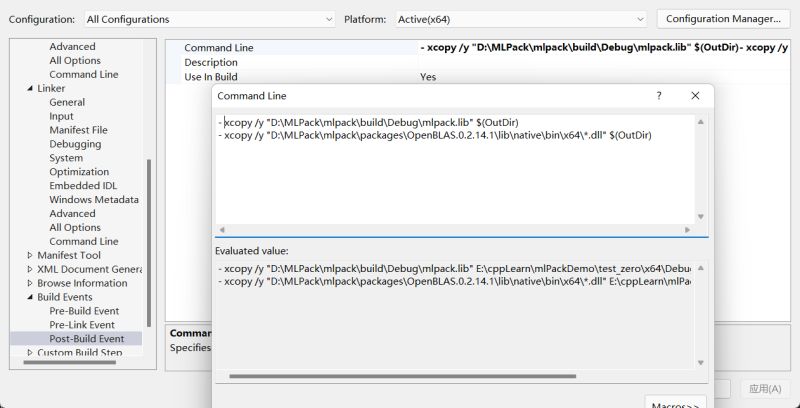Select Manifest Tool tree label
This screenshot has height=408, width=800.
(69, 255)
